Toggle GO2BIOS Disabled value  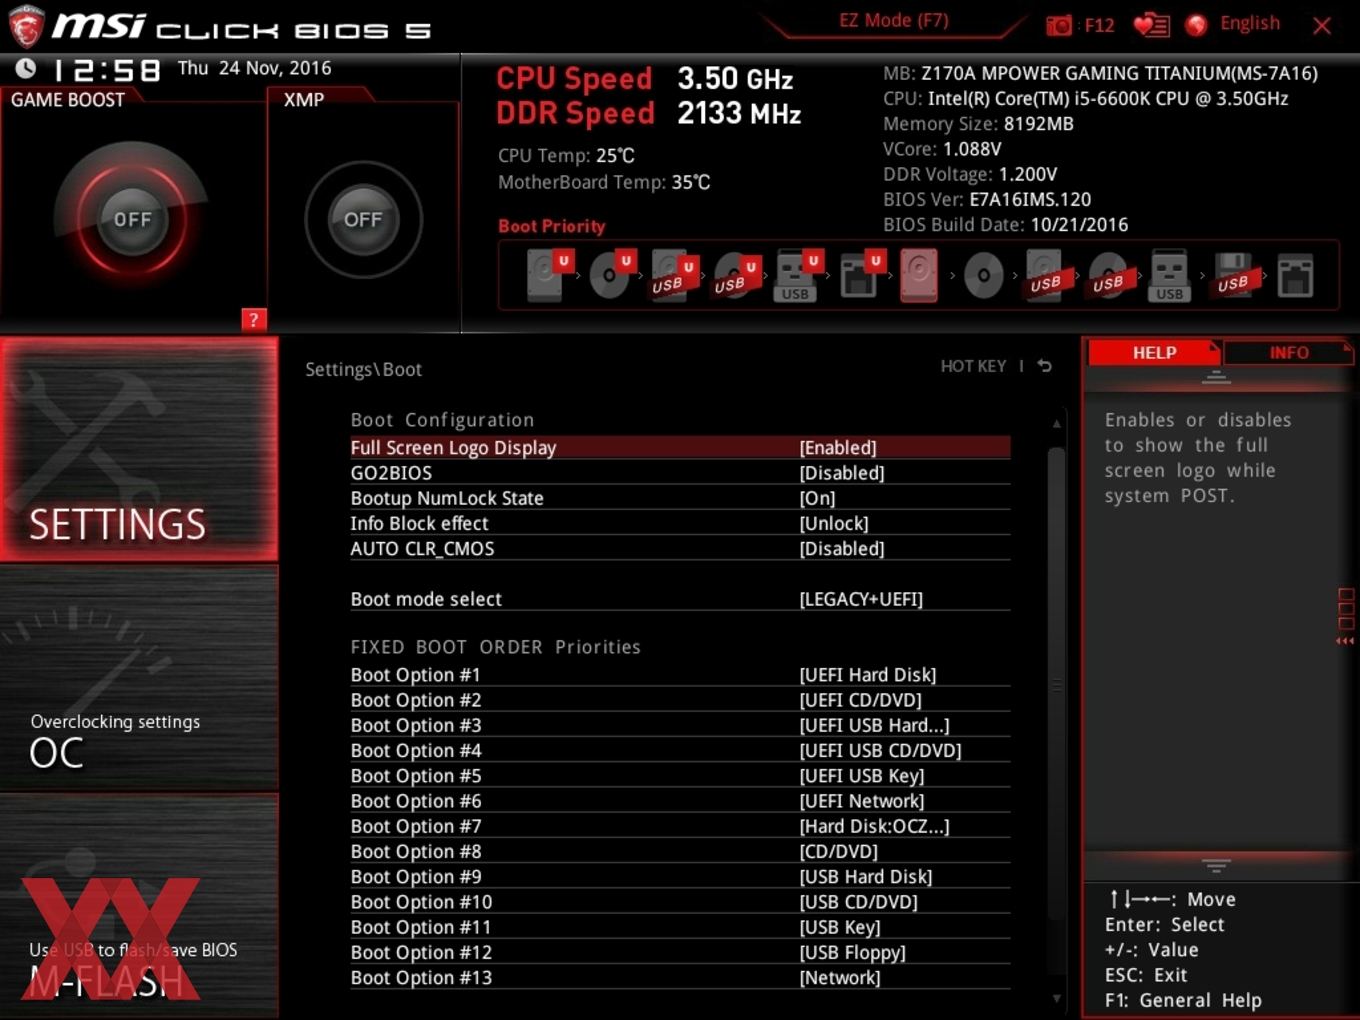tap(842, 473)
